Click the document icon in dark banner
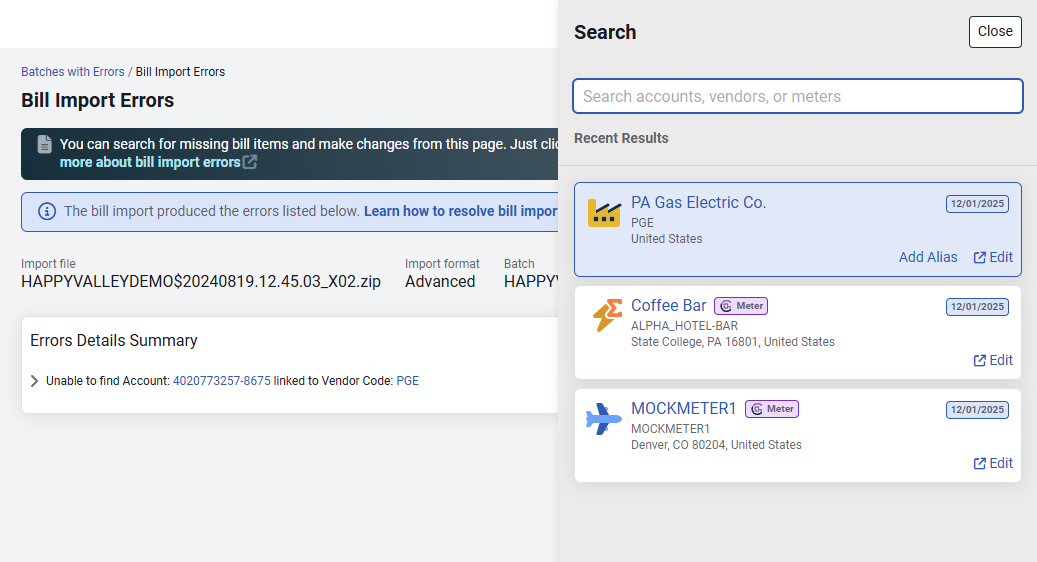Screen dimensions: 1037x562 [x=45, y=144]
